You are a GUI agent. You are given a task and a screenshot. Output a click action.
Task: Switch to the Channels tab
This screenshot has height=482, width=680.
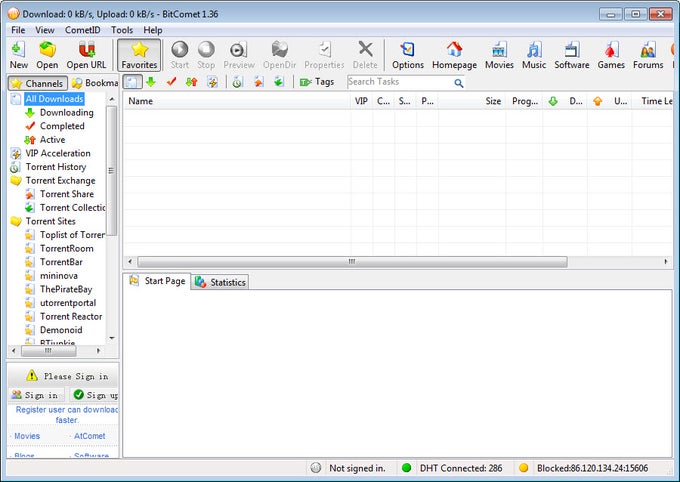38,83
